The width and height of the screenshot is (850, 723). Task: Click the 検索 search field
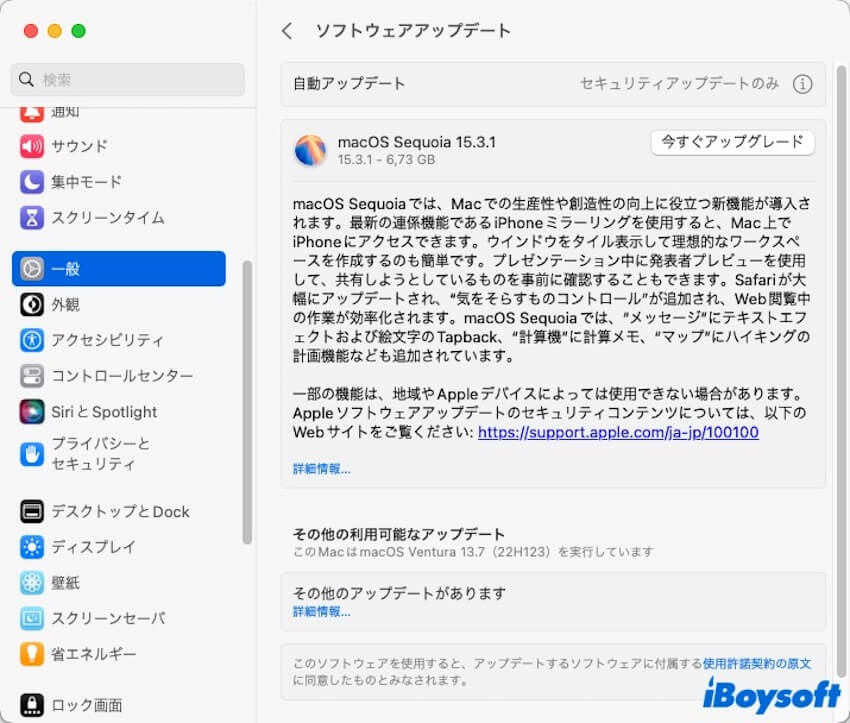point(127,79)
